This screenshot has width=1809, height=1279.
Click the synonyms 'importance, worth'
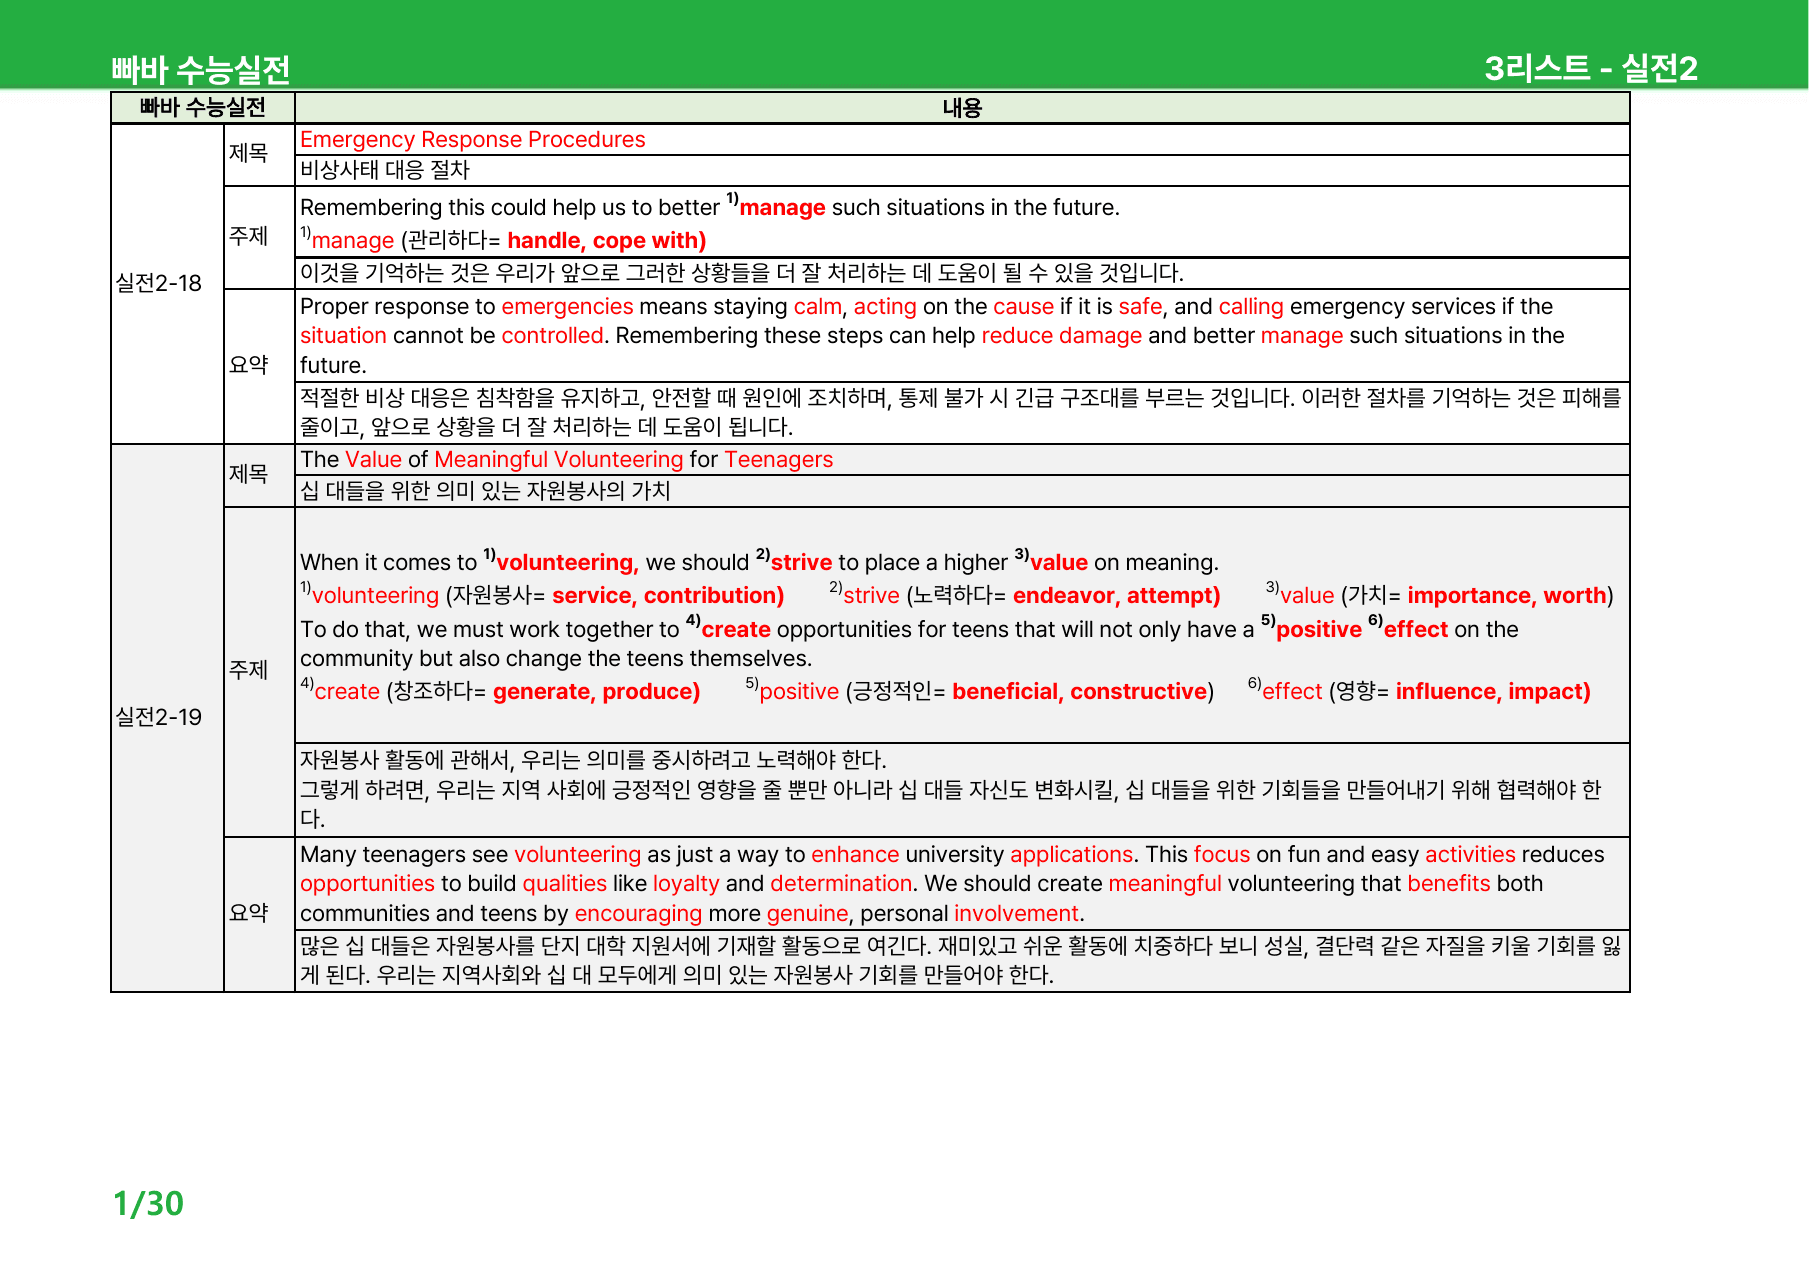1506,596
